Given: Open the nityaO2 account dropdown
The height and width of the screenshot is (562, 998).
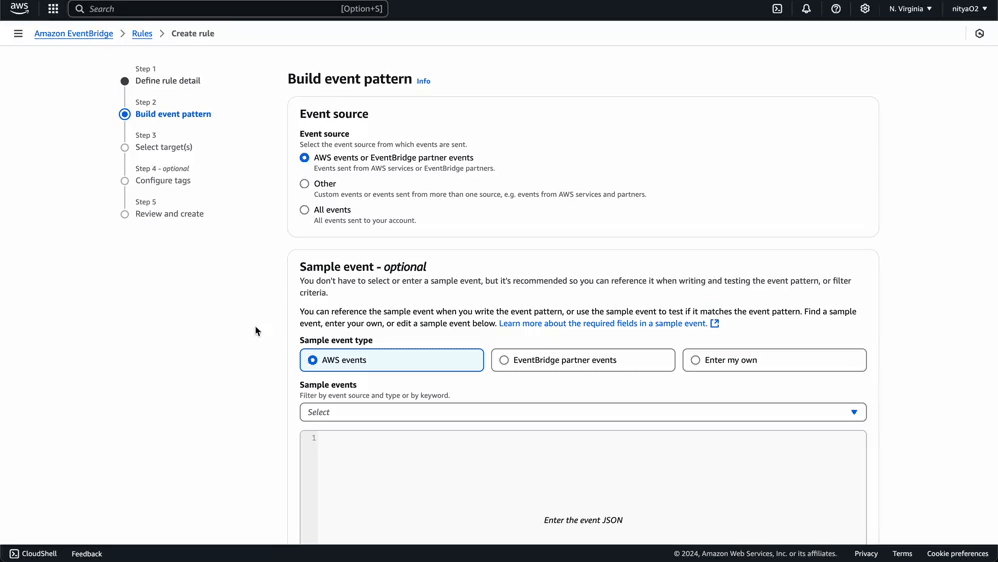Looking at the screenshot, I should pyautogui.click(x=969, y=9).
